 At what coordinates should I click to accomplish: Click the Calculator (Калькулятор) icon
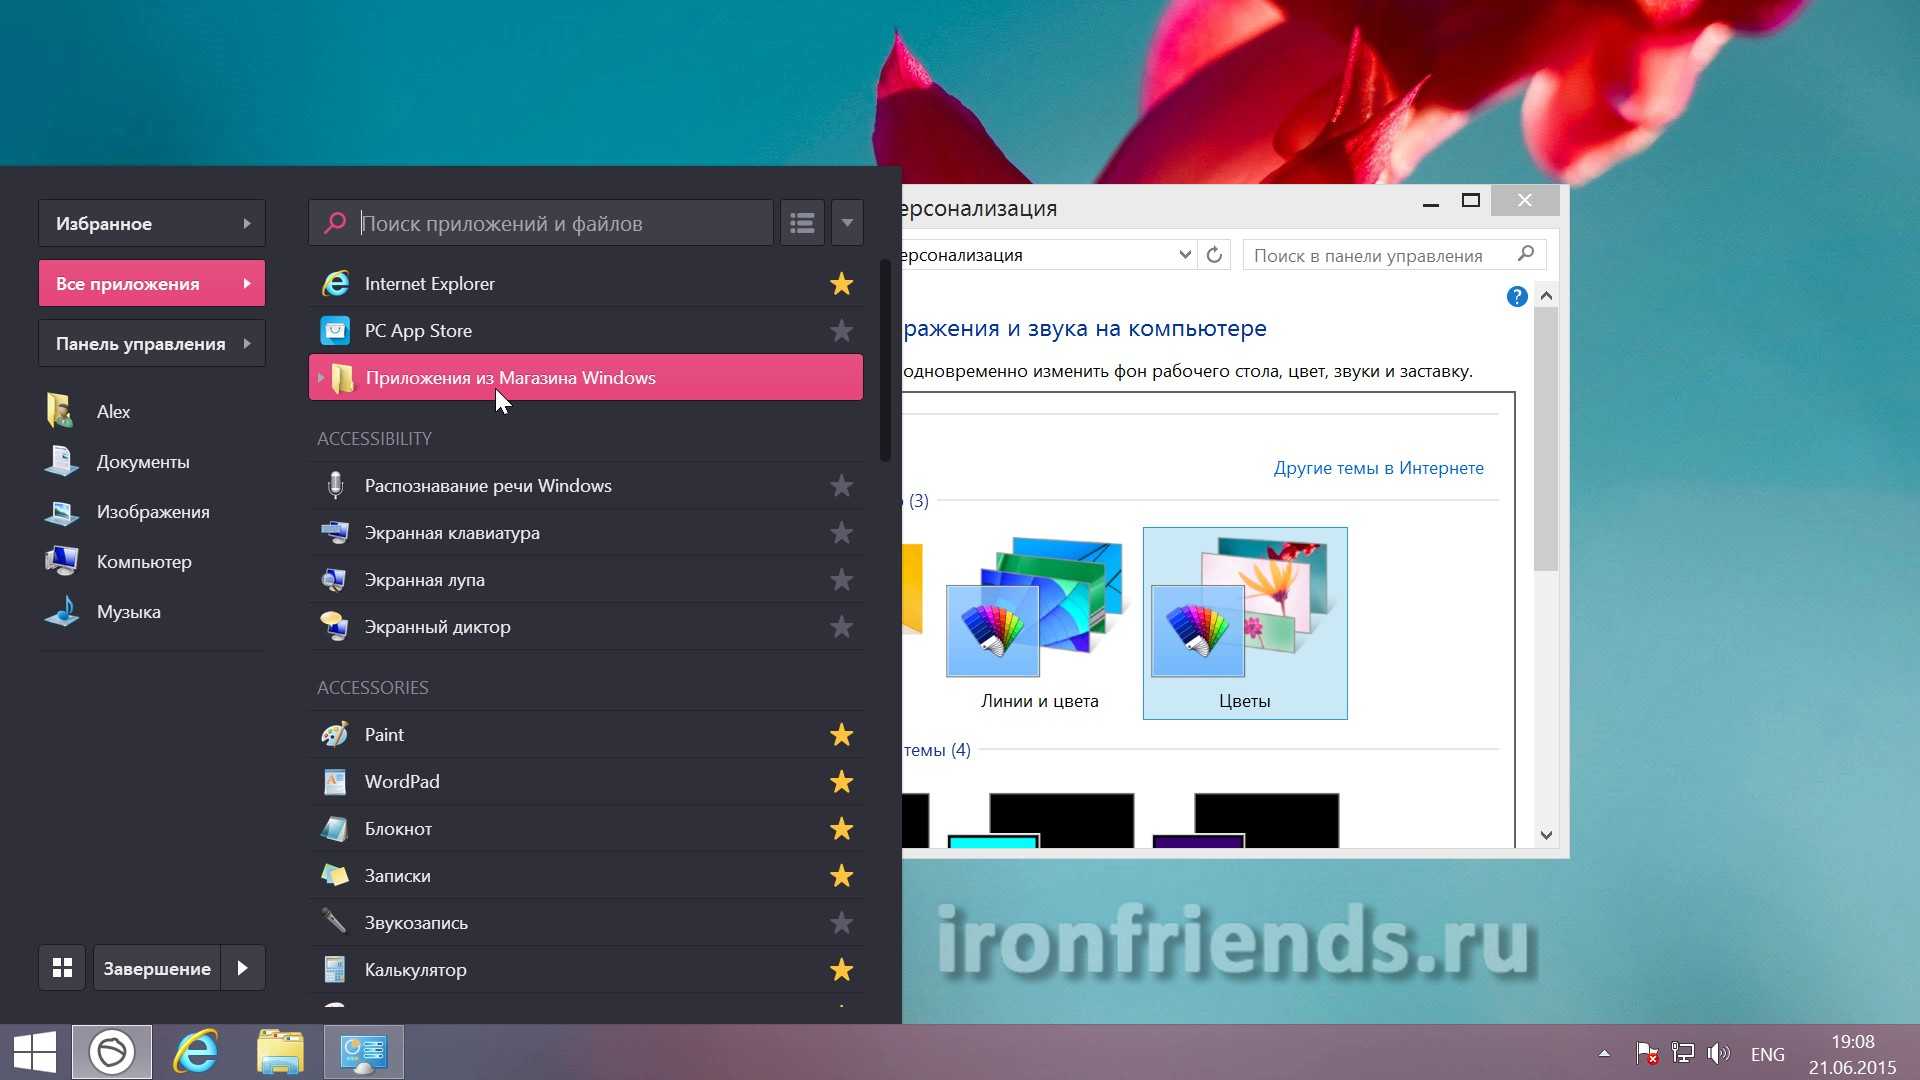click(335, 970)
